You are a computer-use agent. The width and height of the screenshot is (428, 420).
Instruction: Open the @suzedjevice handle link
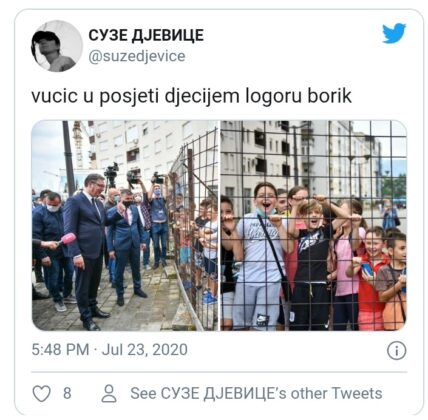click(137, 56)
